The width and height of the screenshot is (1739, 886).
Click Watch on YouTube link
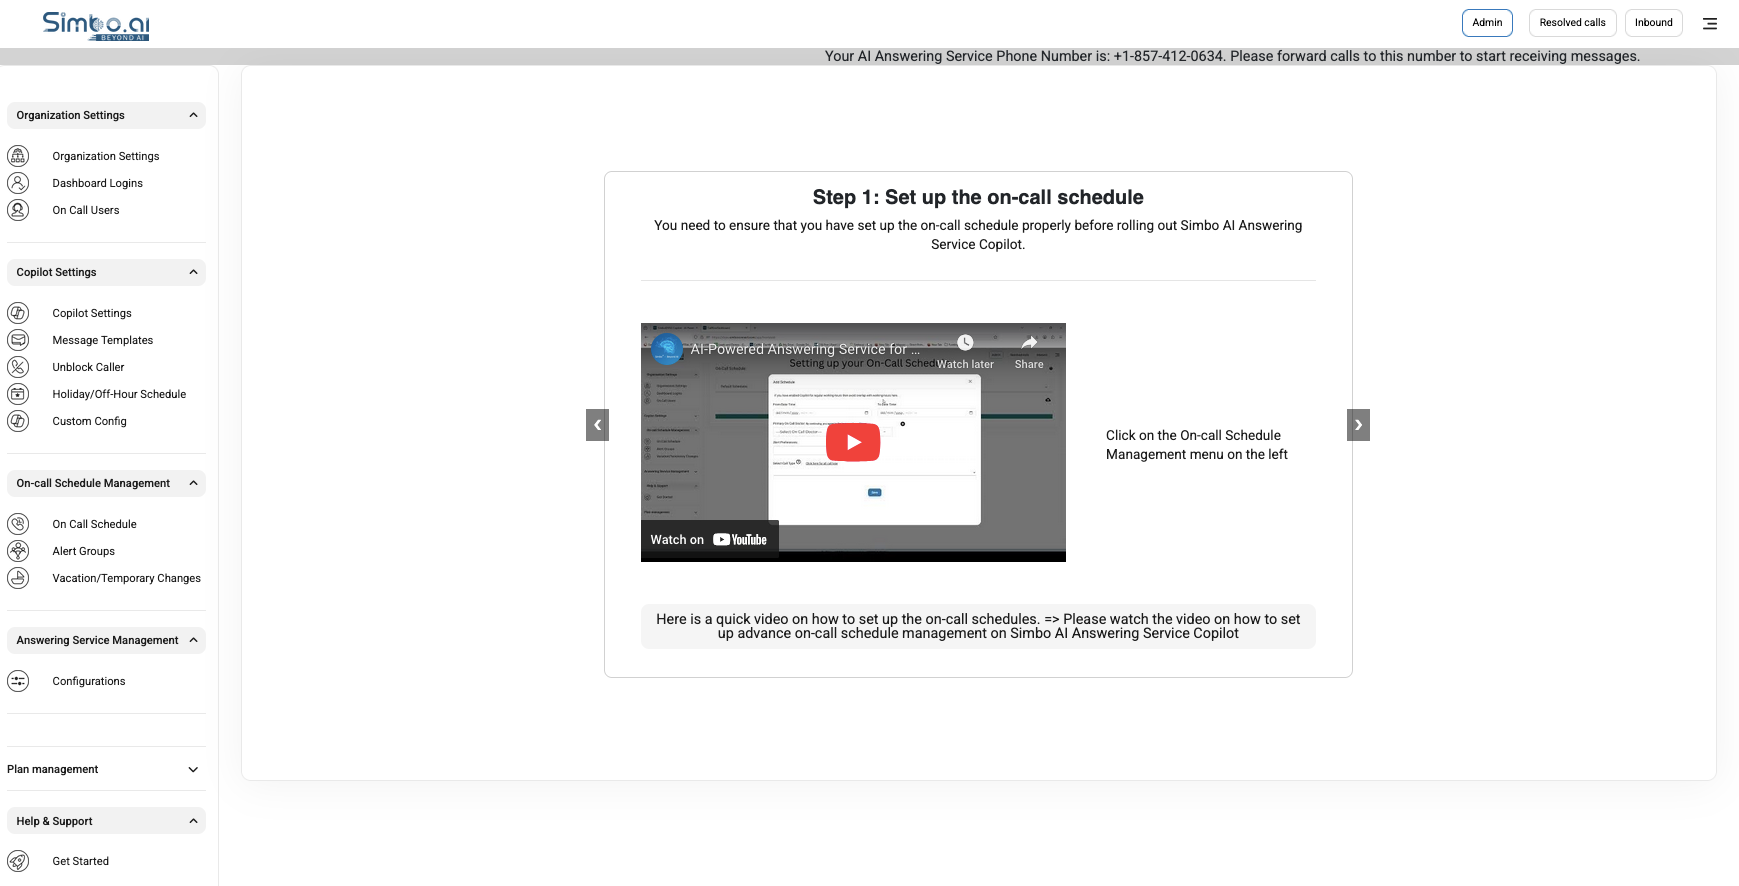point(709,540)
